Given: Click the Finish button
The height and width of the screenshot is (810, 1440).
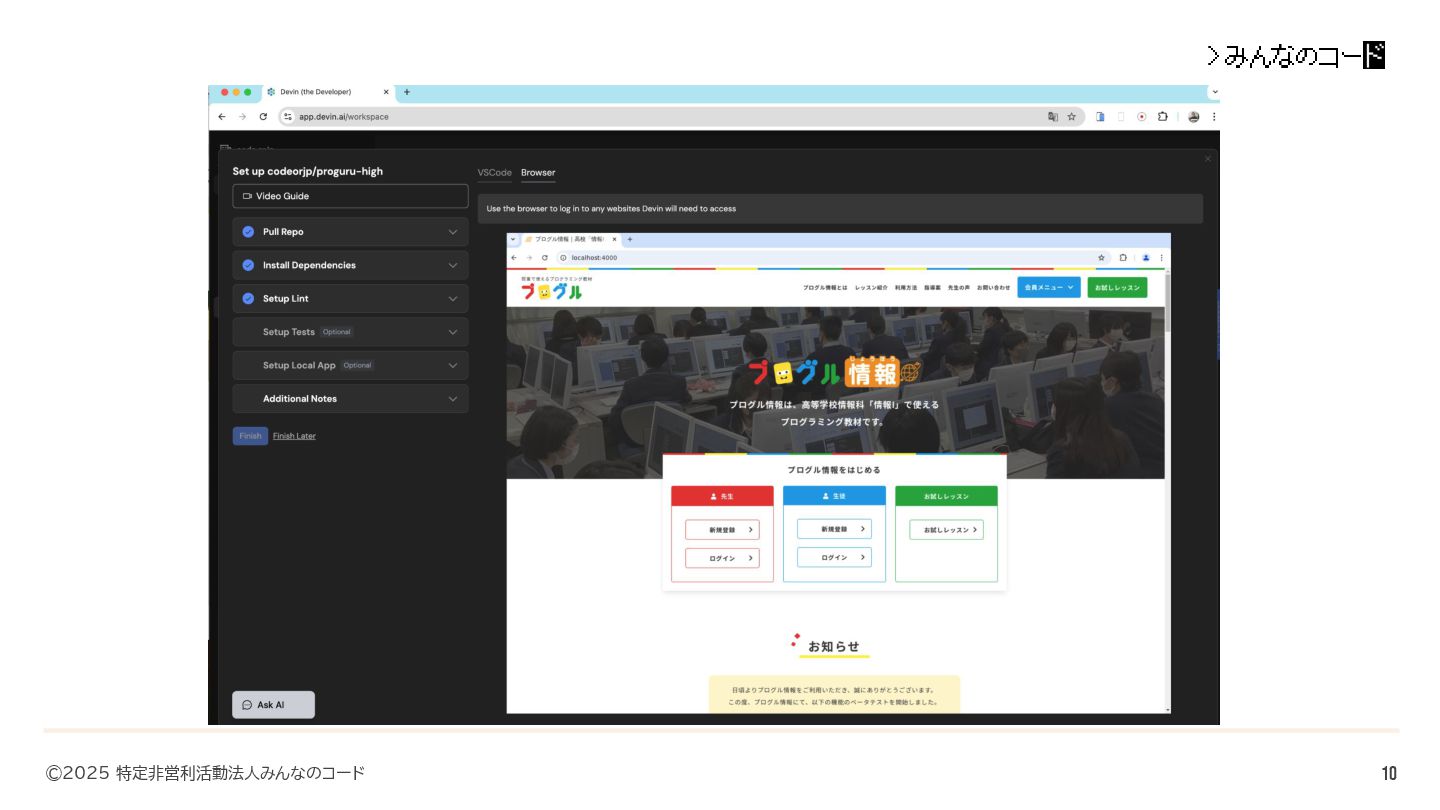Looking at the screenshot, I should [250, 436].
